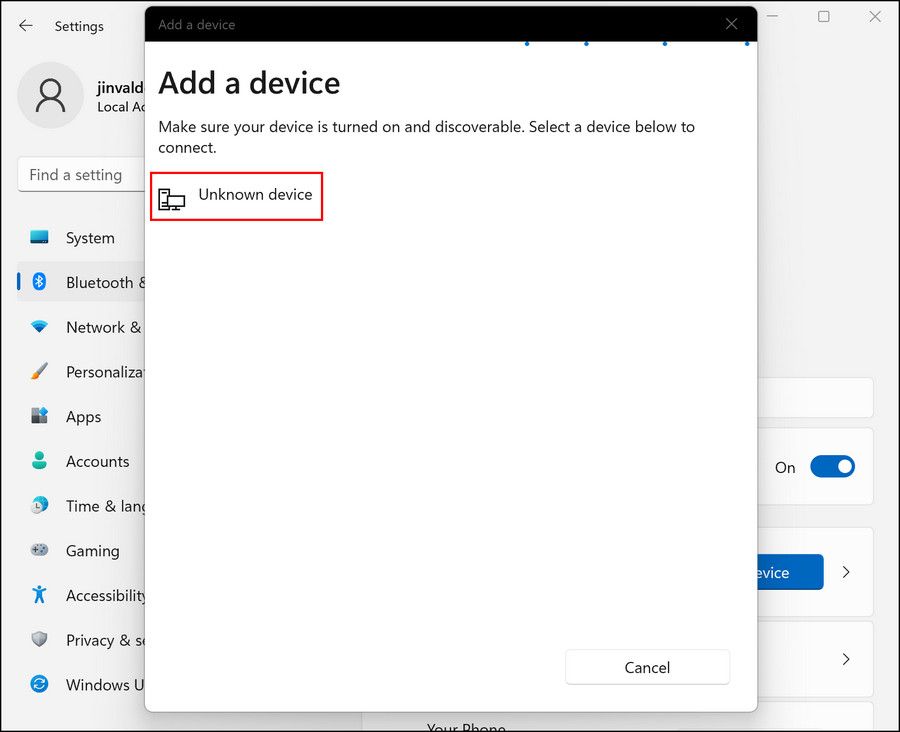
Task: Open the Your Phone section chevron
Action: click(846, 659)
